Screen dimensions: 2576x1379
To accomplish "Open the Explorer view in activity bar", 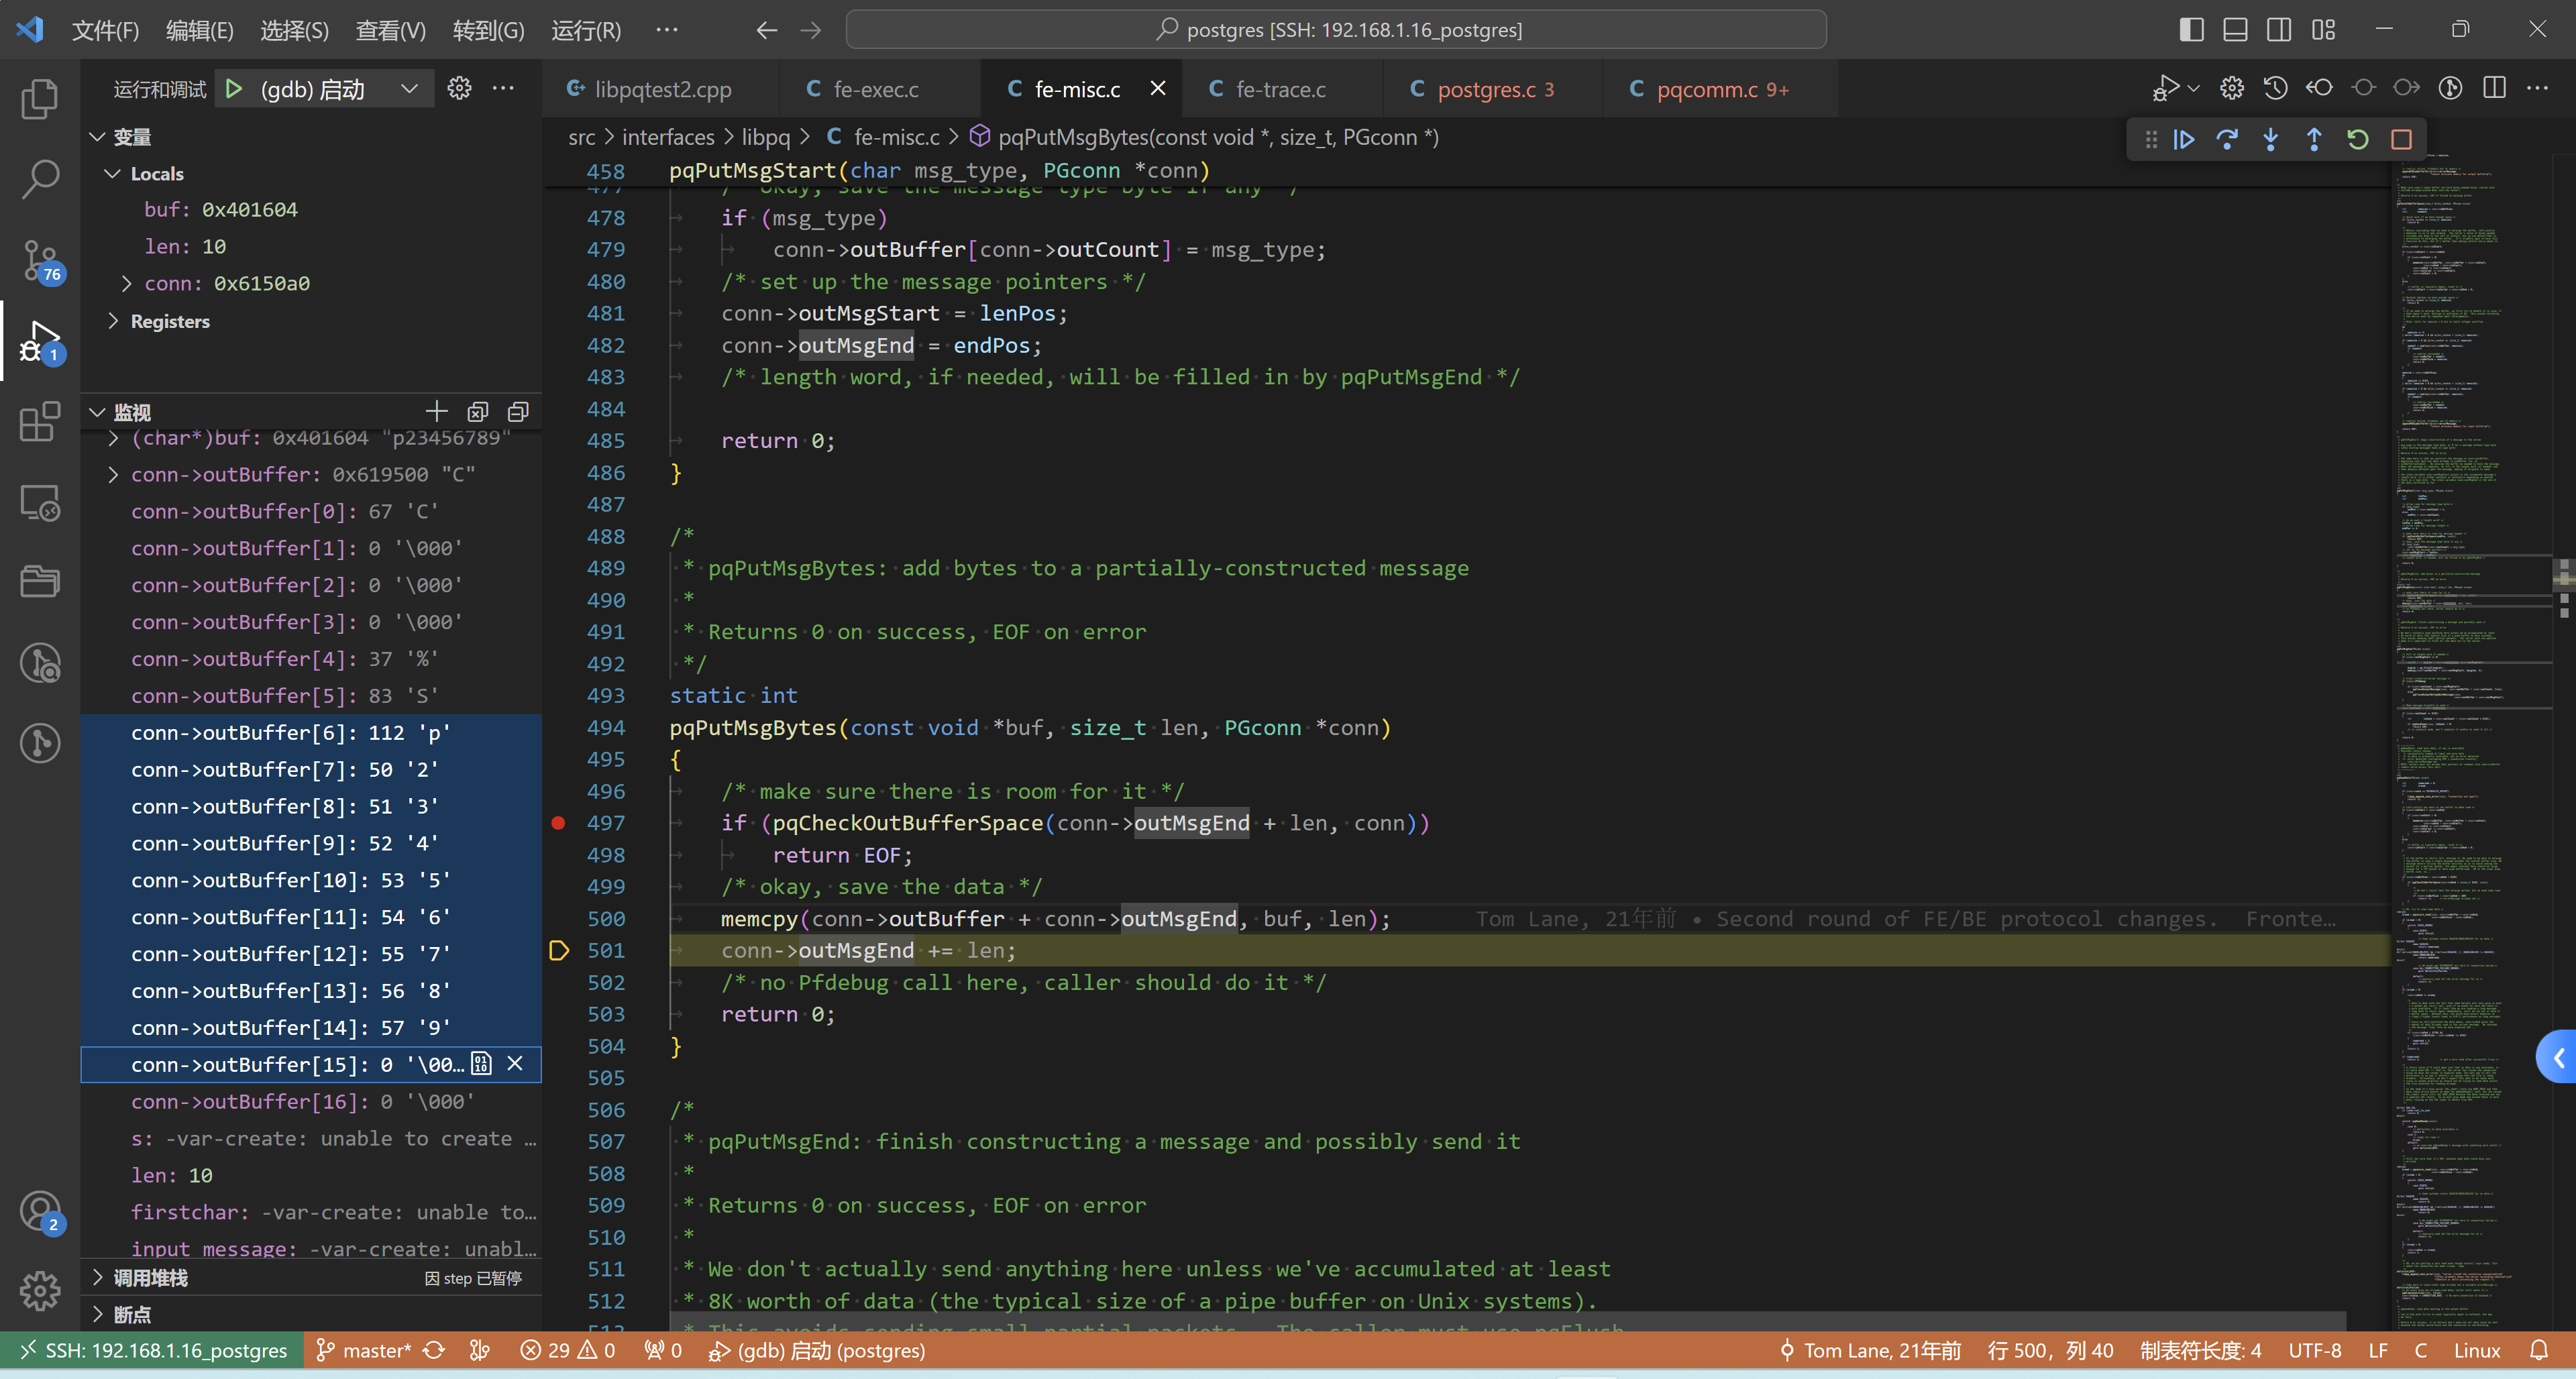I will point(39,99).
